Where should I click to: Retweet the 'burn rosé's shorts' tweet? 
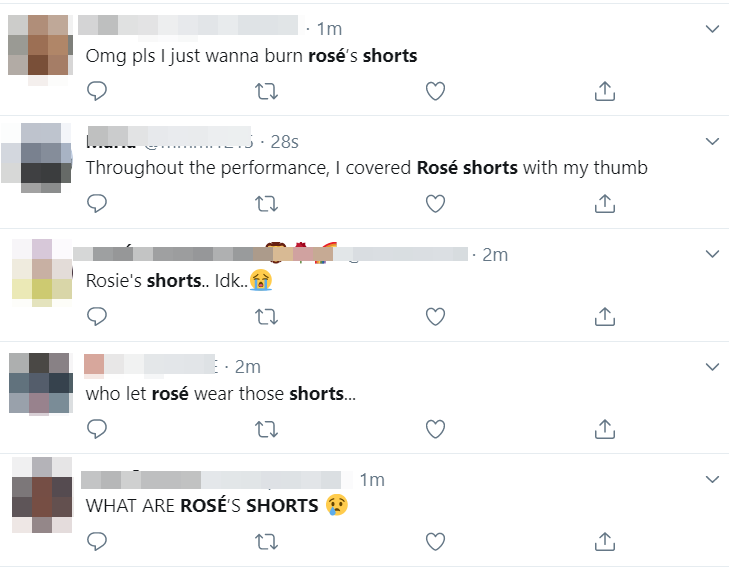pyautogui.click(x=266, y=92)
